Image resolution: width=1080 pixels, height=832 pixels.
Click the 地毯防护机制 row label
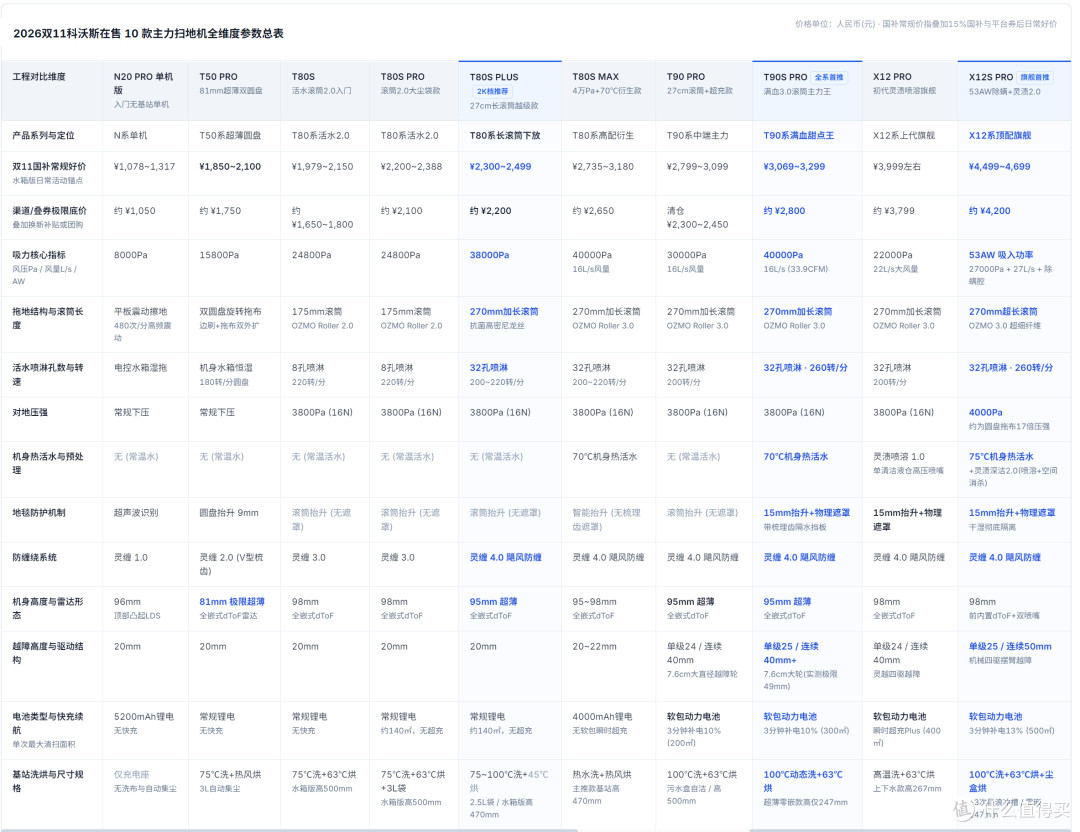39,512
